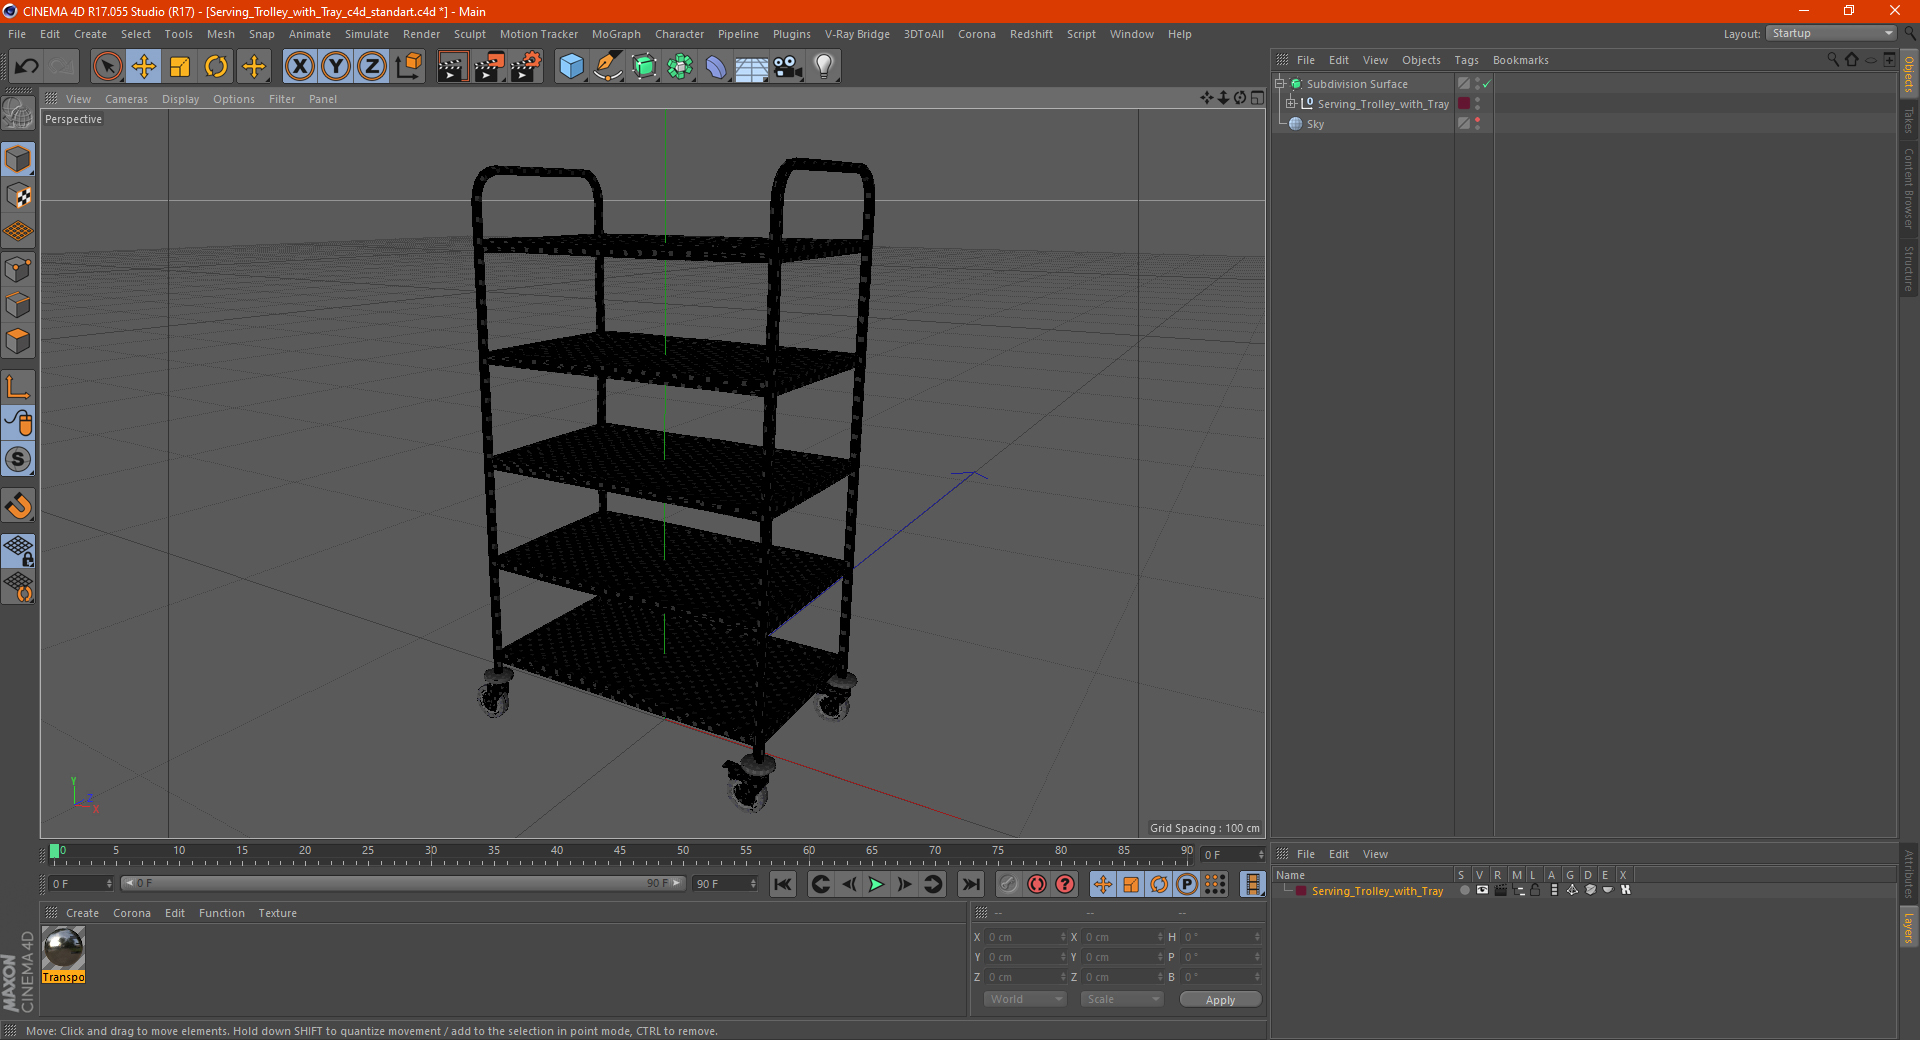The width and height of the screenshot is (1920, 1040).
Task: Toggle viewport maximize icon
Action: (1257, 98)
